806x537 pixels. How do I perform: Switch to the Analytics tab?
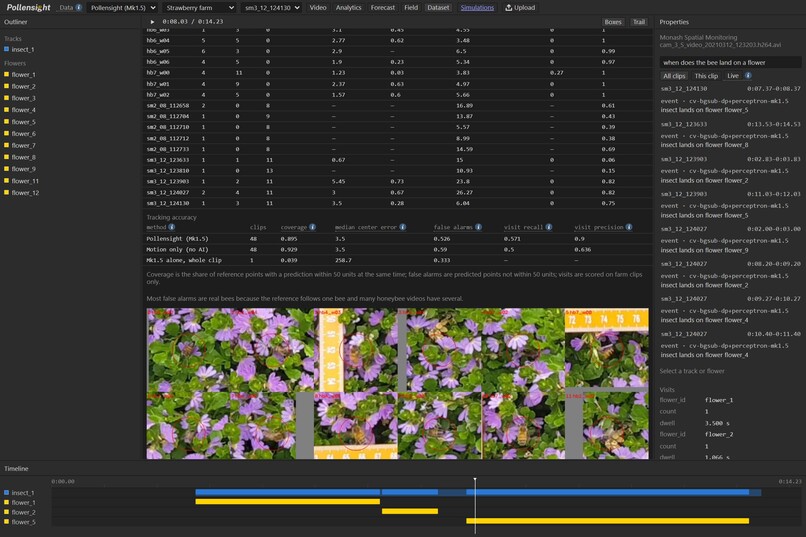pyautogui.click(x=349, y=8)
